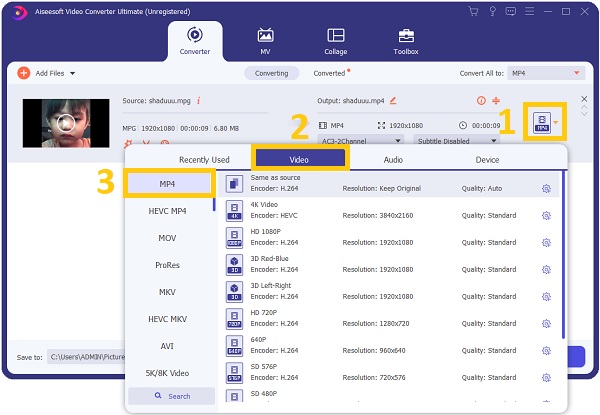This screenshot has height=415, width=600.
Task: Open the output format selector icon
Action: [542, 123]
